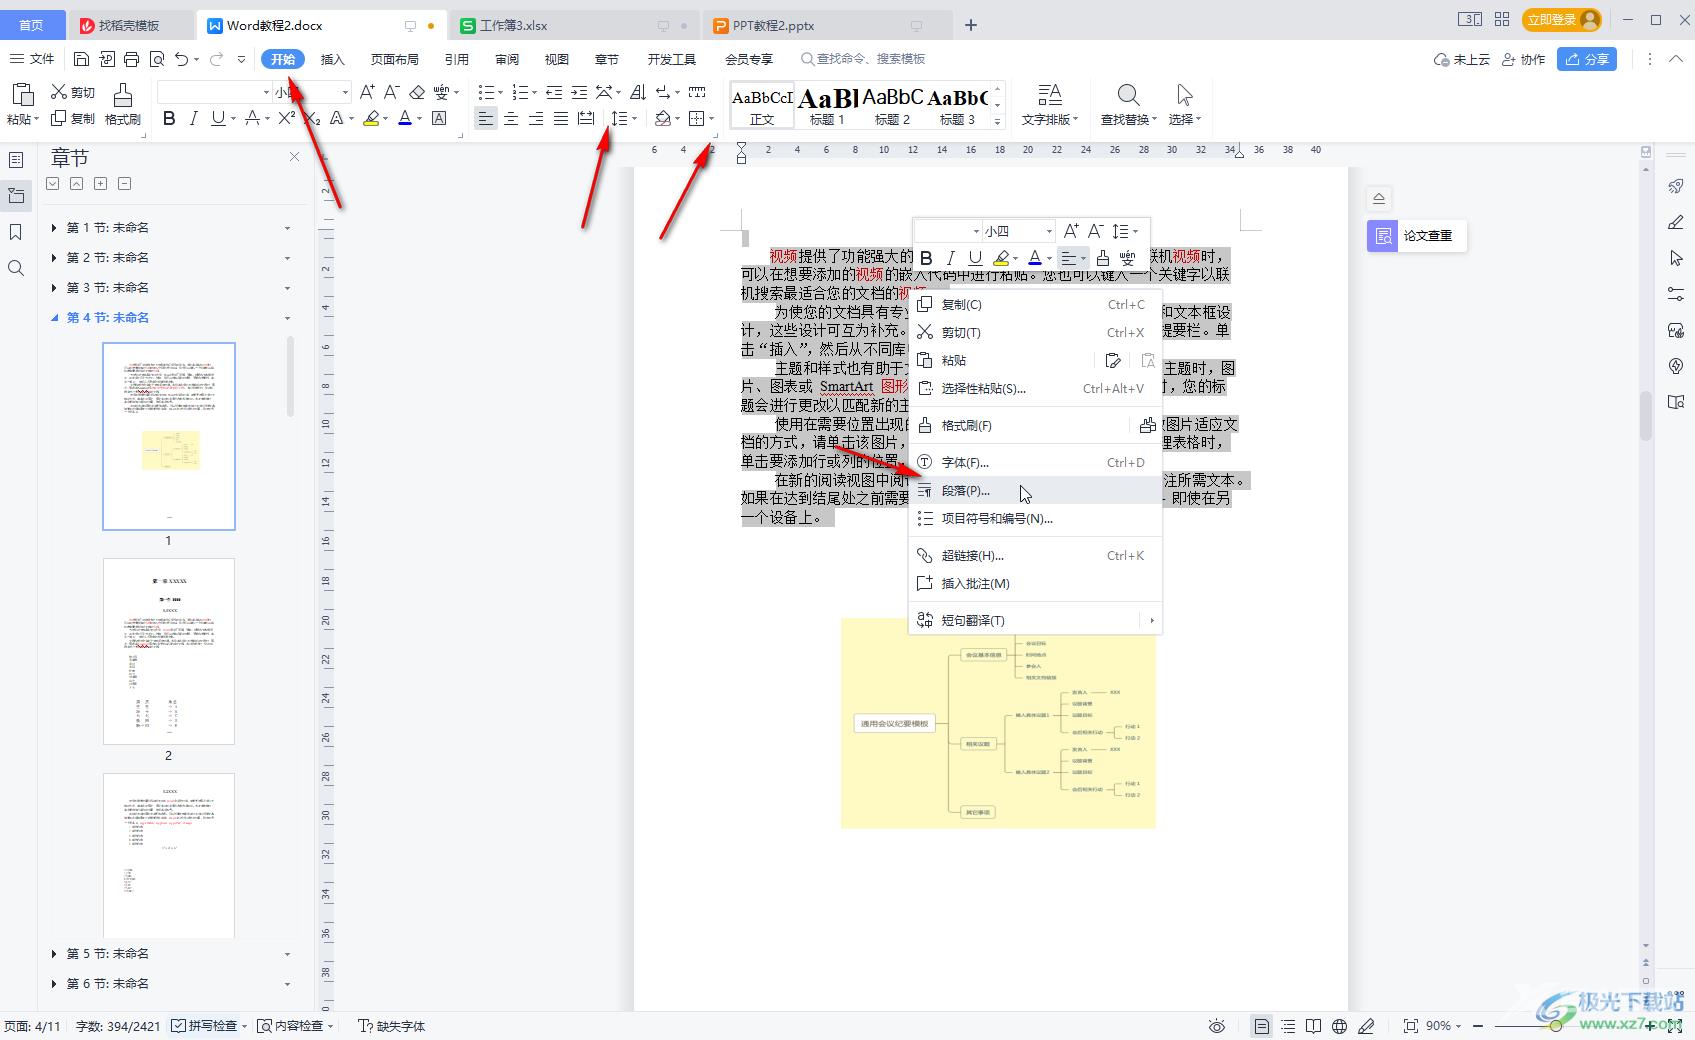Viewport: 1695px width, 1040px height.
Task: Click the font color A swatch in ribbon
Action: coord(404,118)
